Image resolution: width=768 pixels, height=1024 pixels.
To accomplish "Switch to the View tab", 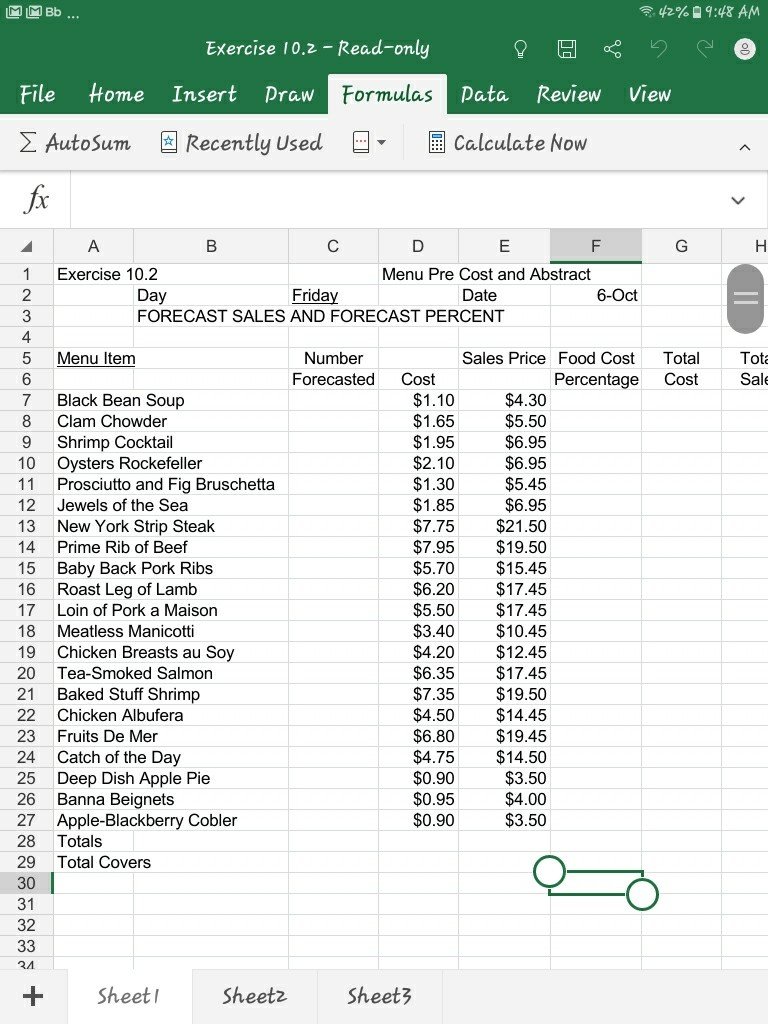I will click(x=649, y=94).
